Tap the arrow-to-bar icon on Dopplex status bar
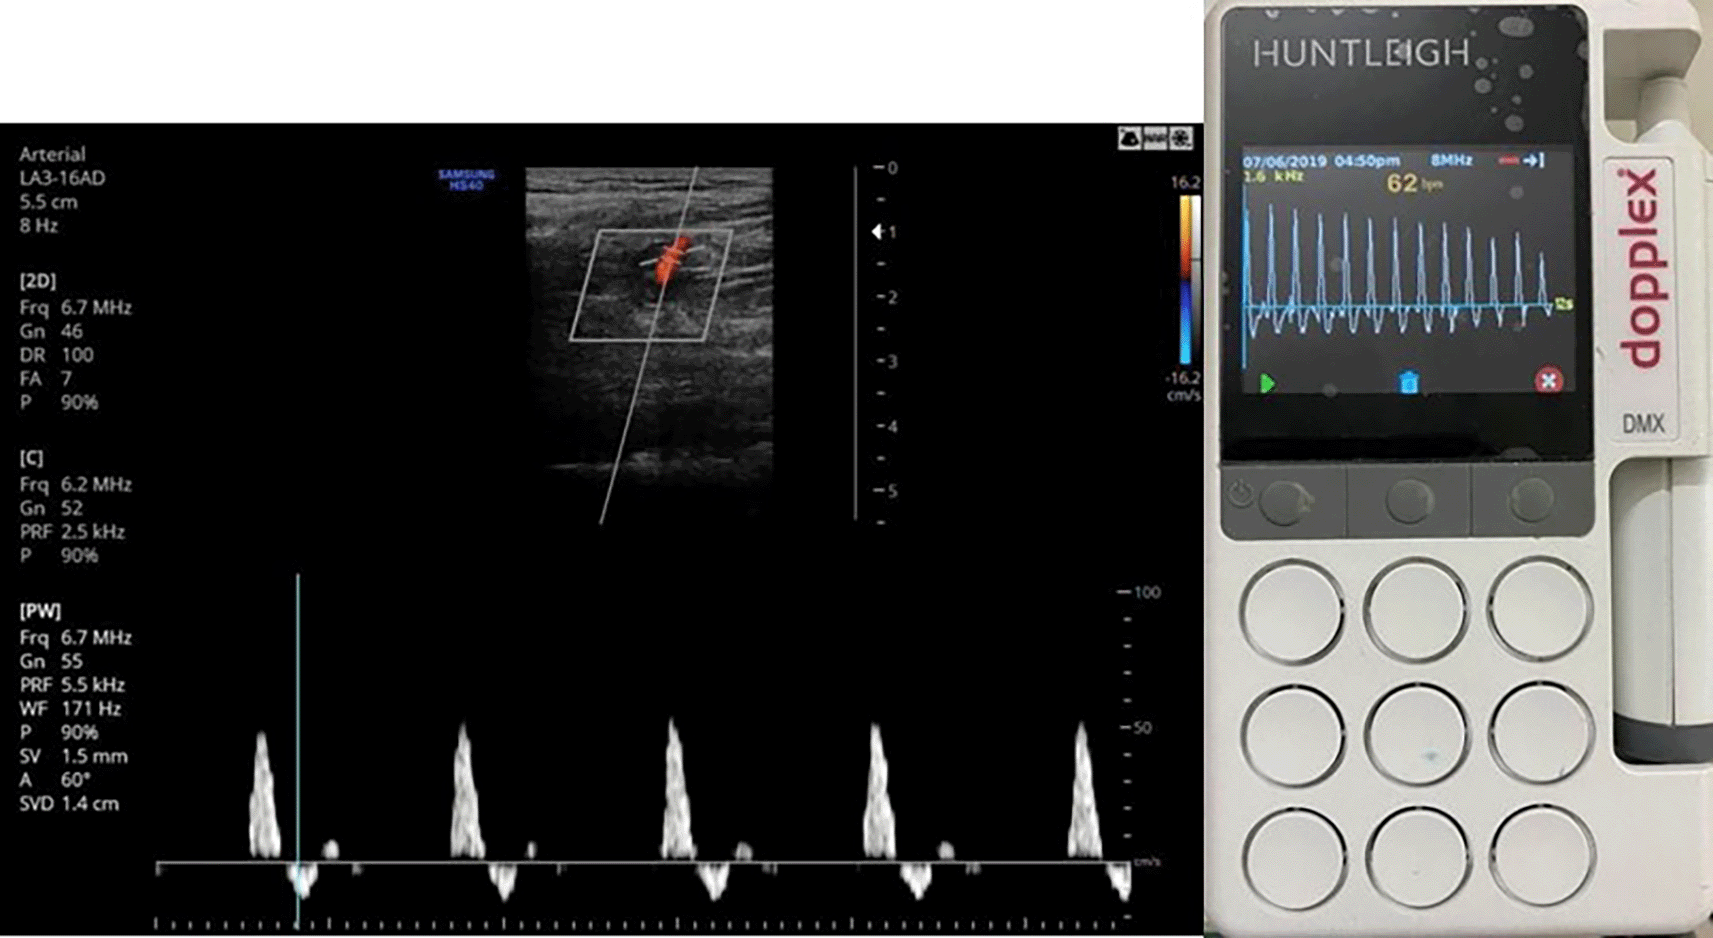The width and height of the screenshot is (1713, 938). coord(1535,160)
